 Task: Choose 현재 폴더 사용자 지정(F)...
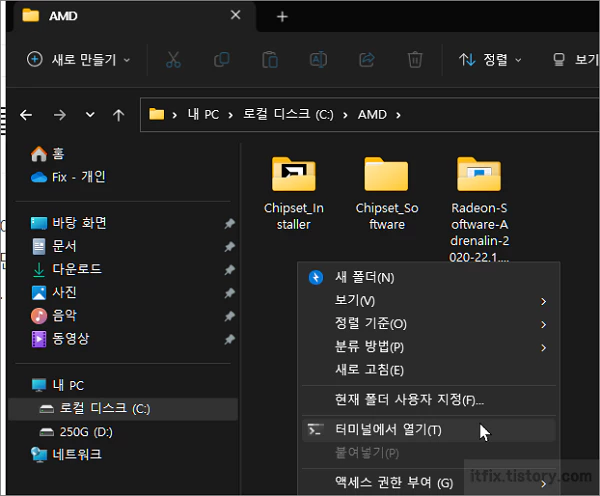429,400
